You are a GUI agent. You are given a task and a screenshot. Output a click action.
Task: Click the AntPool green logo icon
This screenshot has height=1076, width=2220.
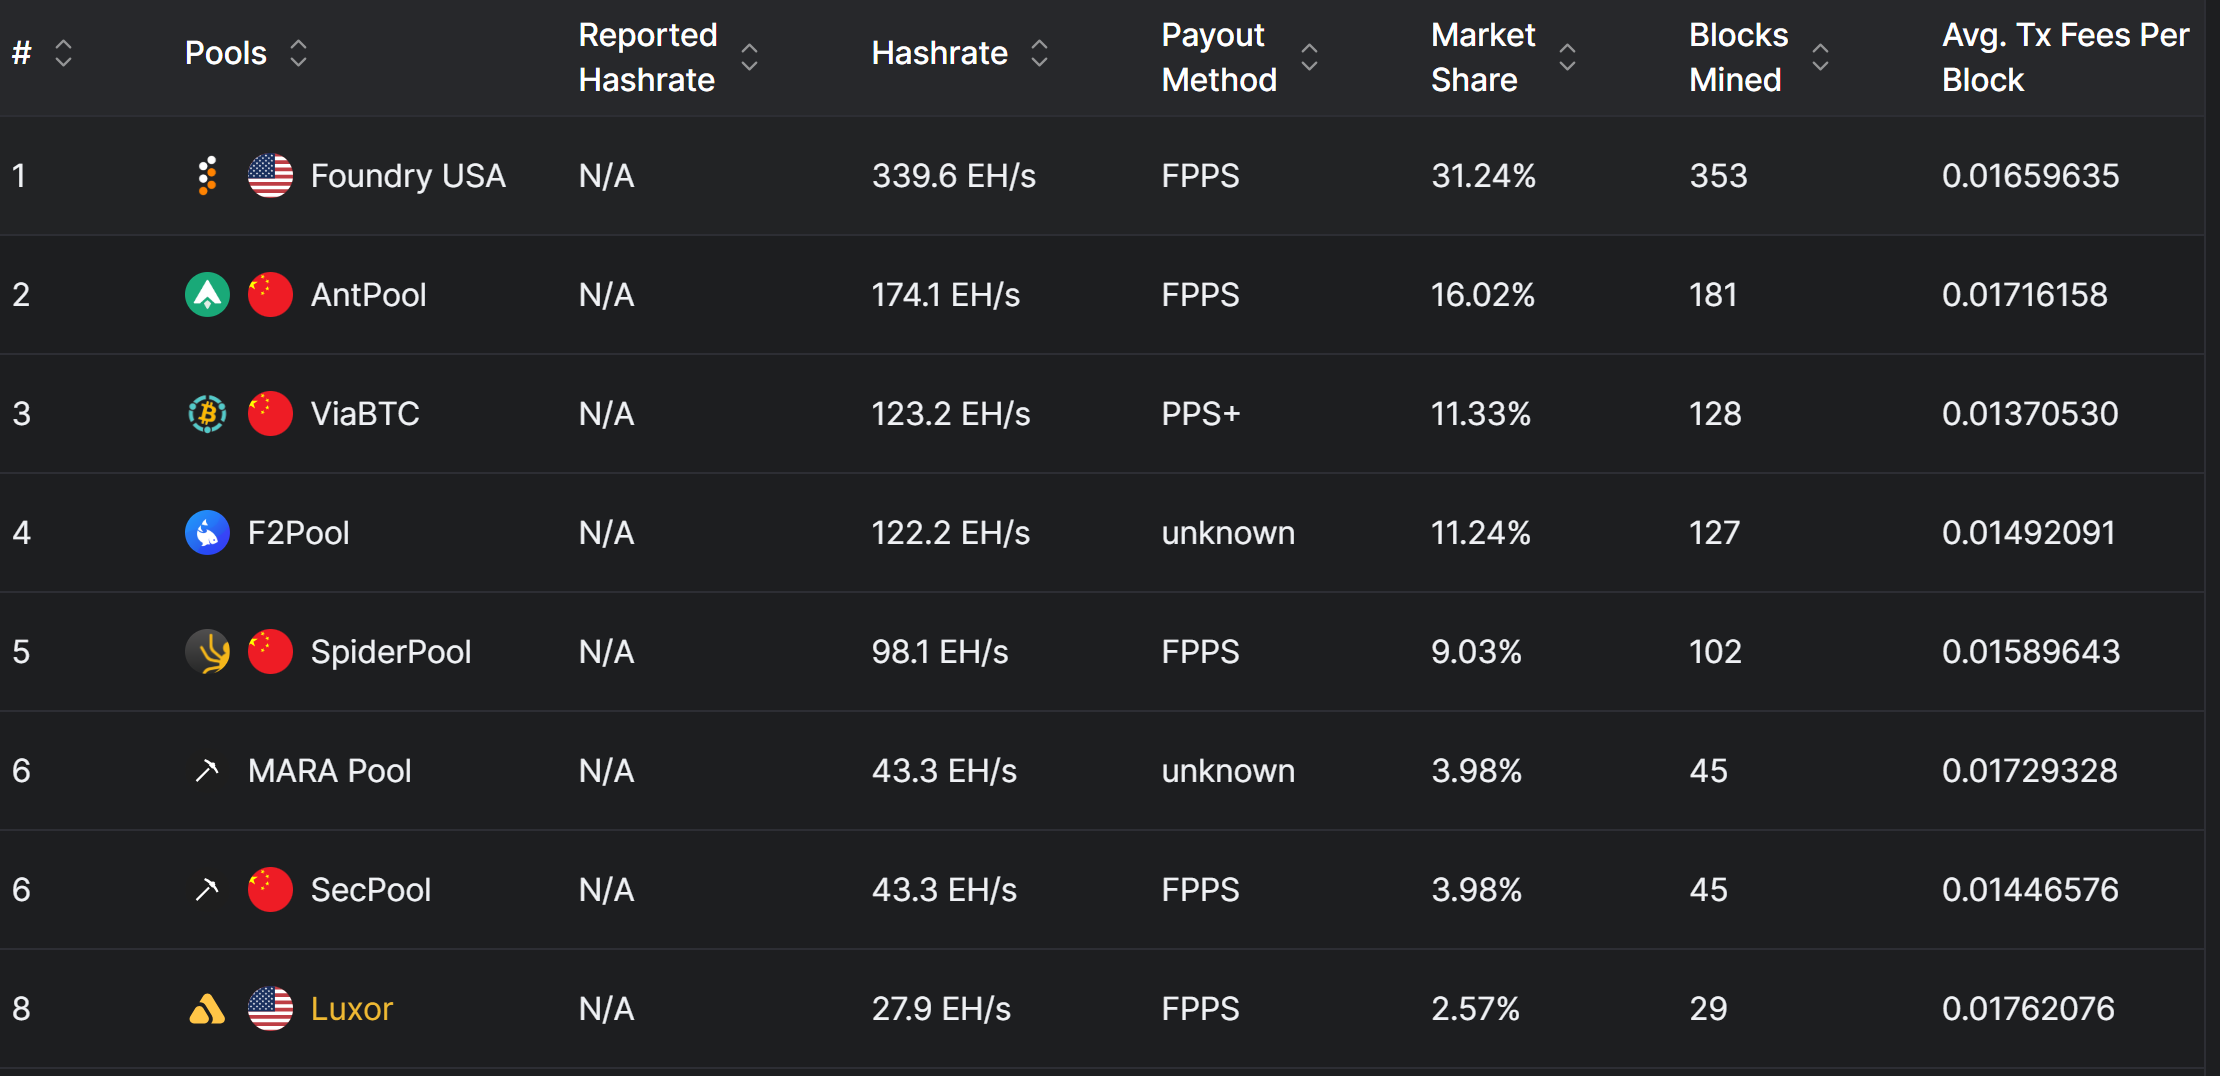pyautogui.click(x=208, y=295)
